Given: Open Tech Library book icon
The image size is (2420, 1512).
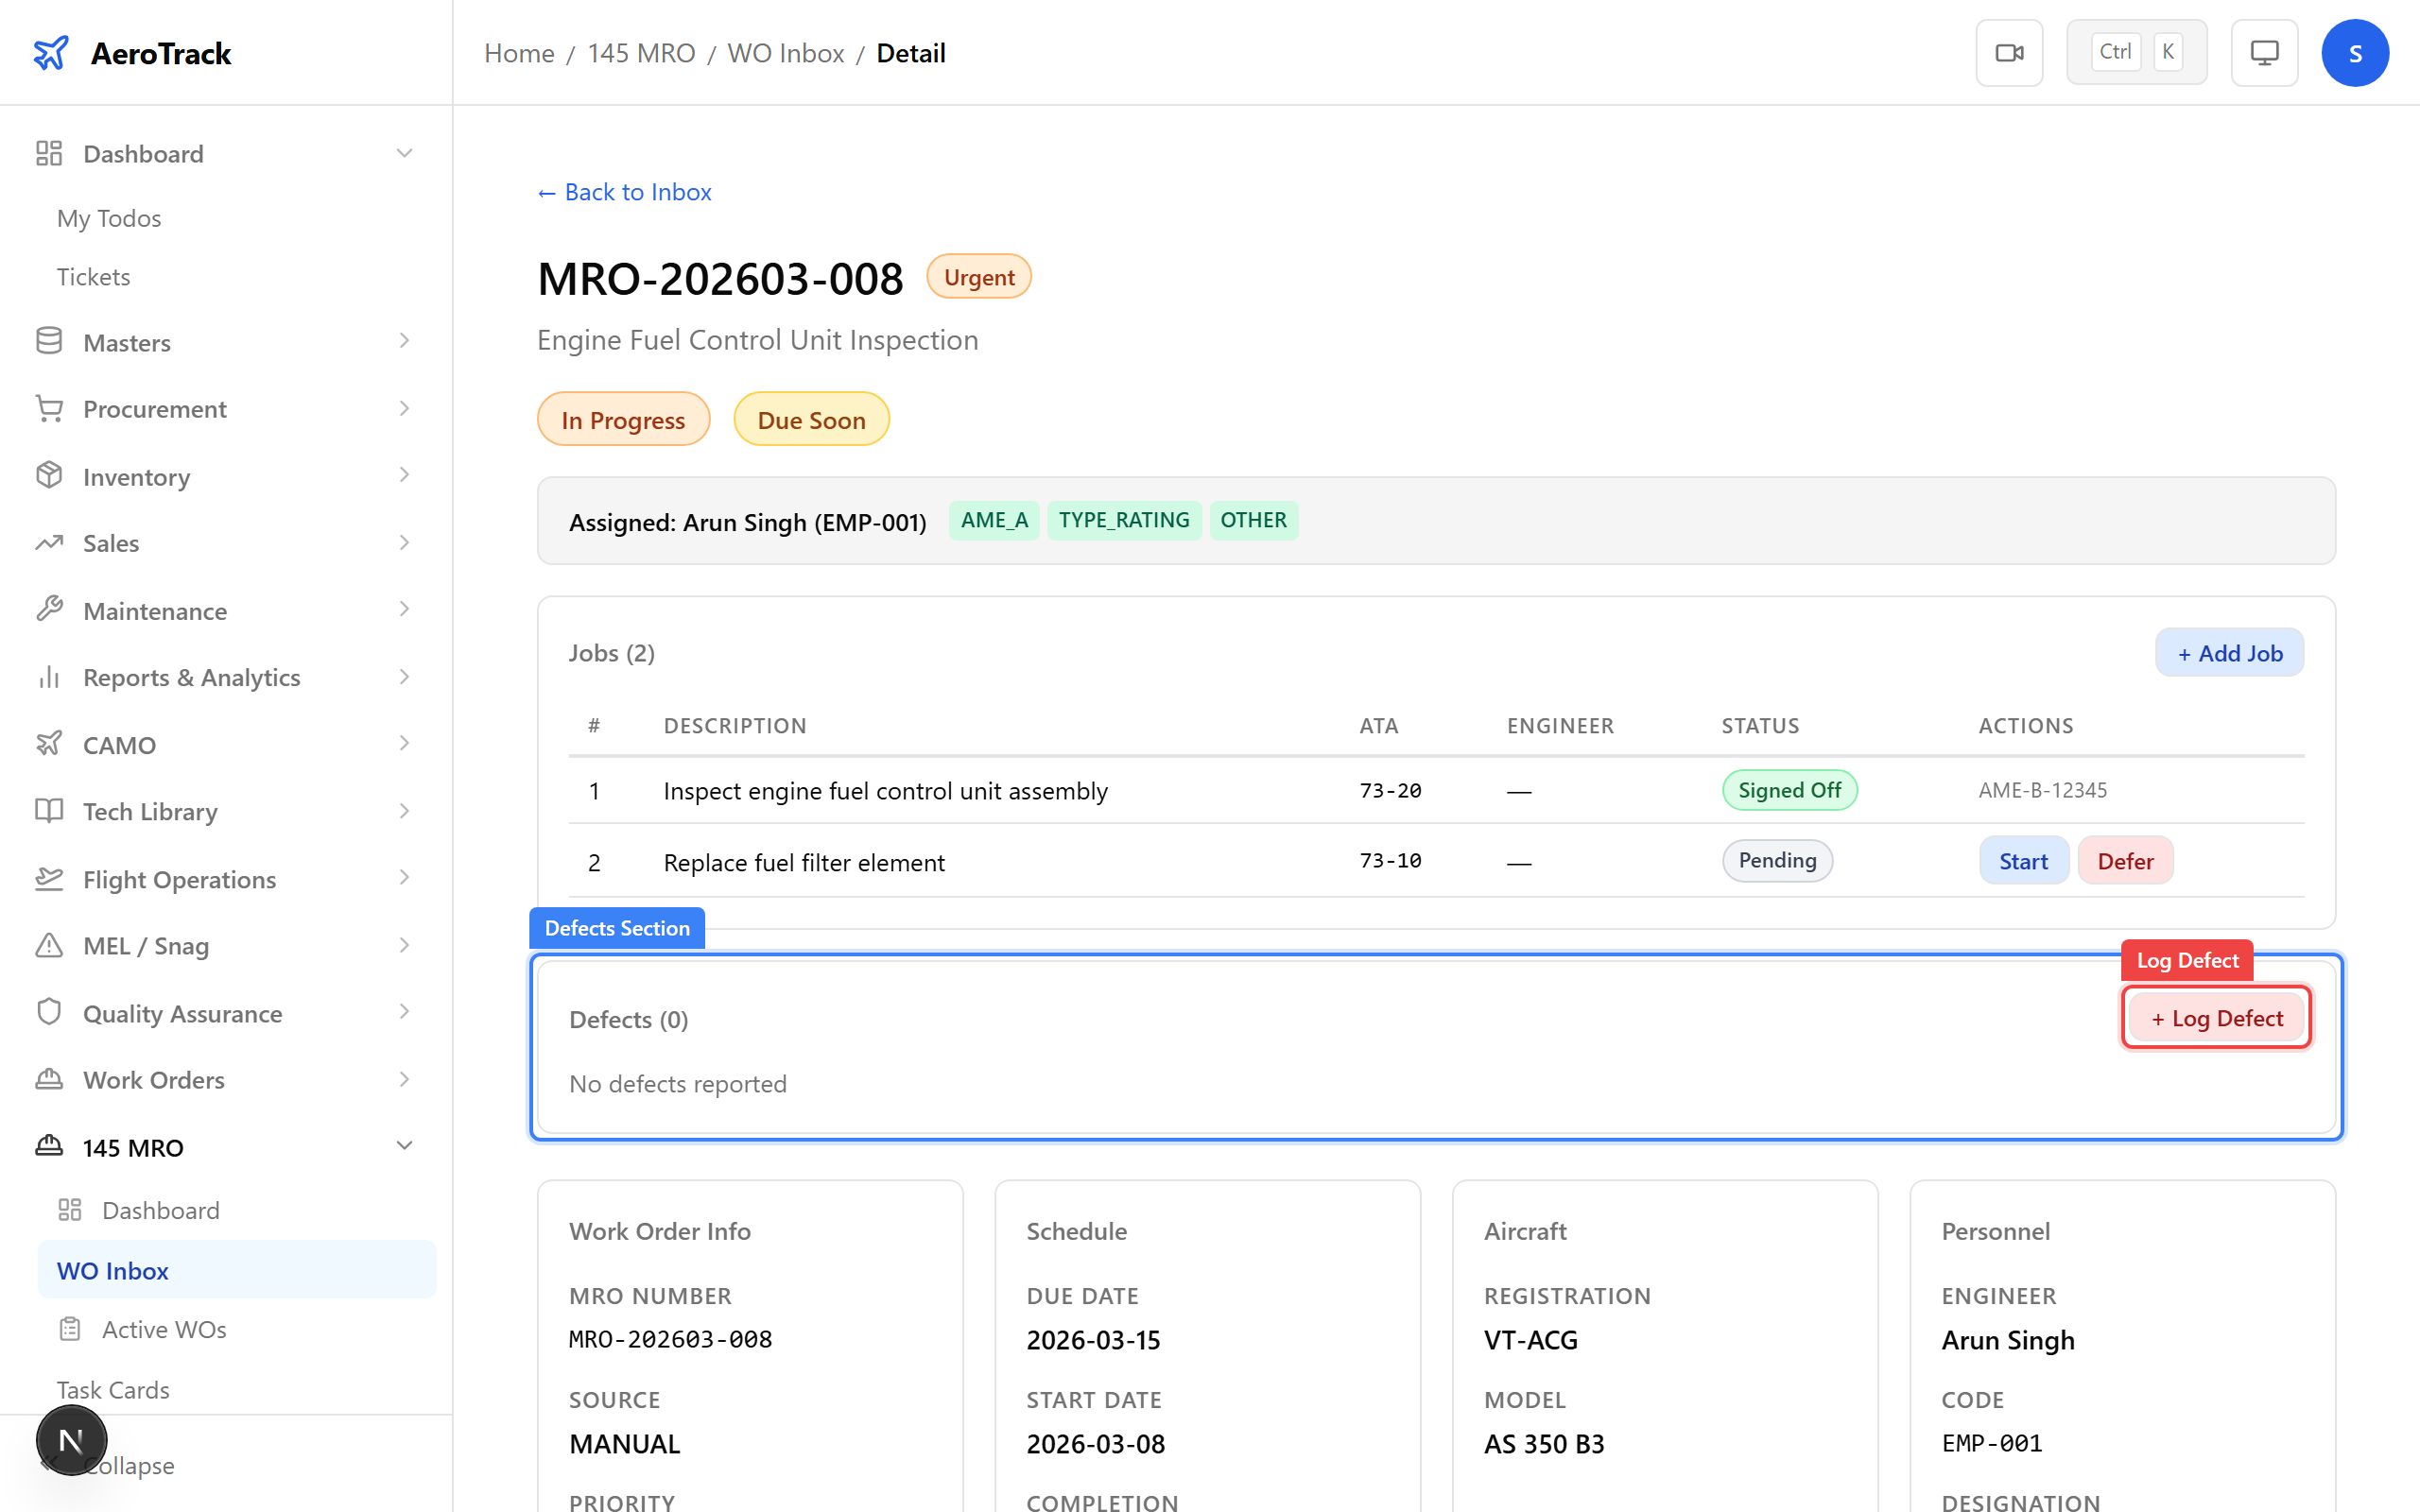Looking at the screenshot, I should pyautogui.click(x=49, y=811).
